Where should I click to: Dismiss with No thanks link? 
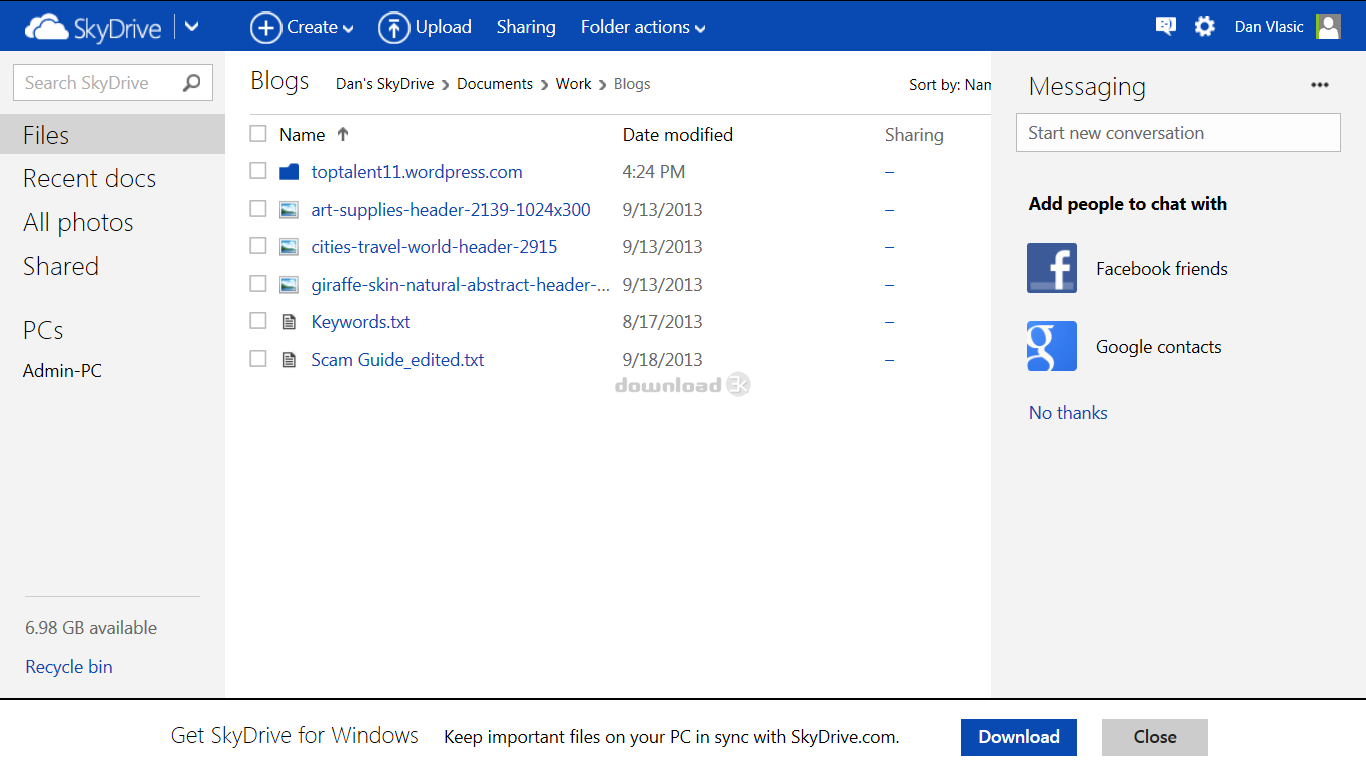(x=1068, y=413)
